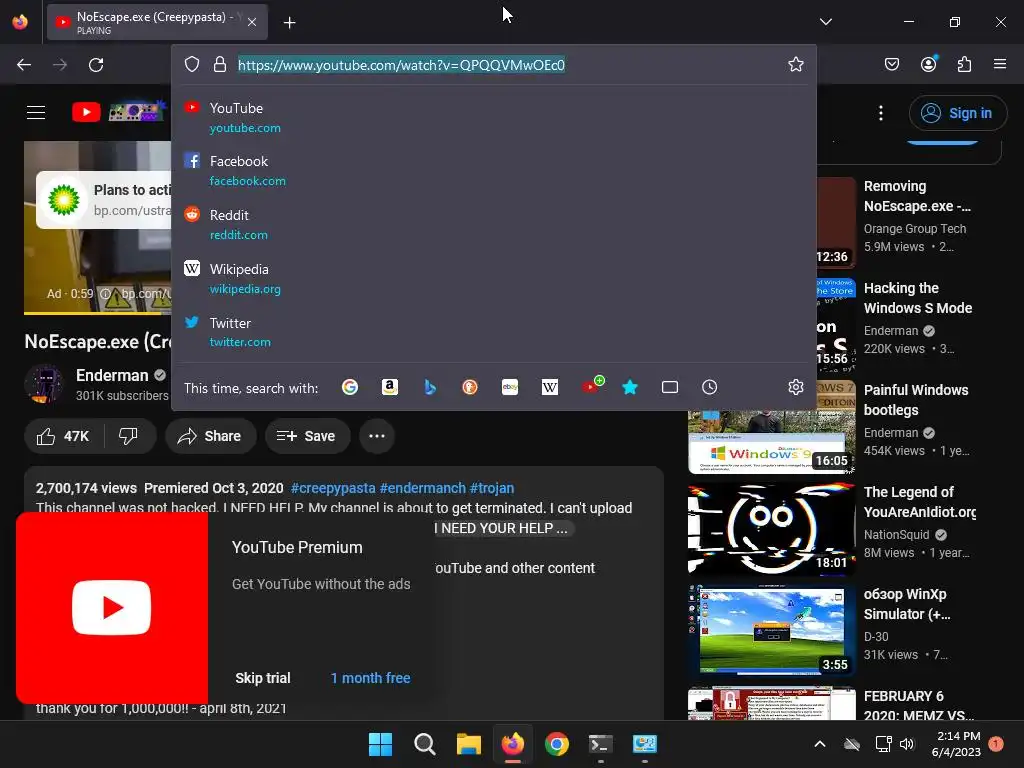Open terminal app from taskbar

point(600,744)
